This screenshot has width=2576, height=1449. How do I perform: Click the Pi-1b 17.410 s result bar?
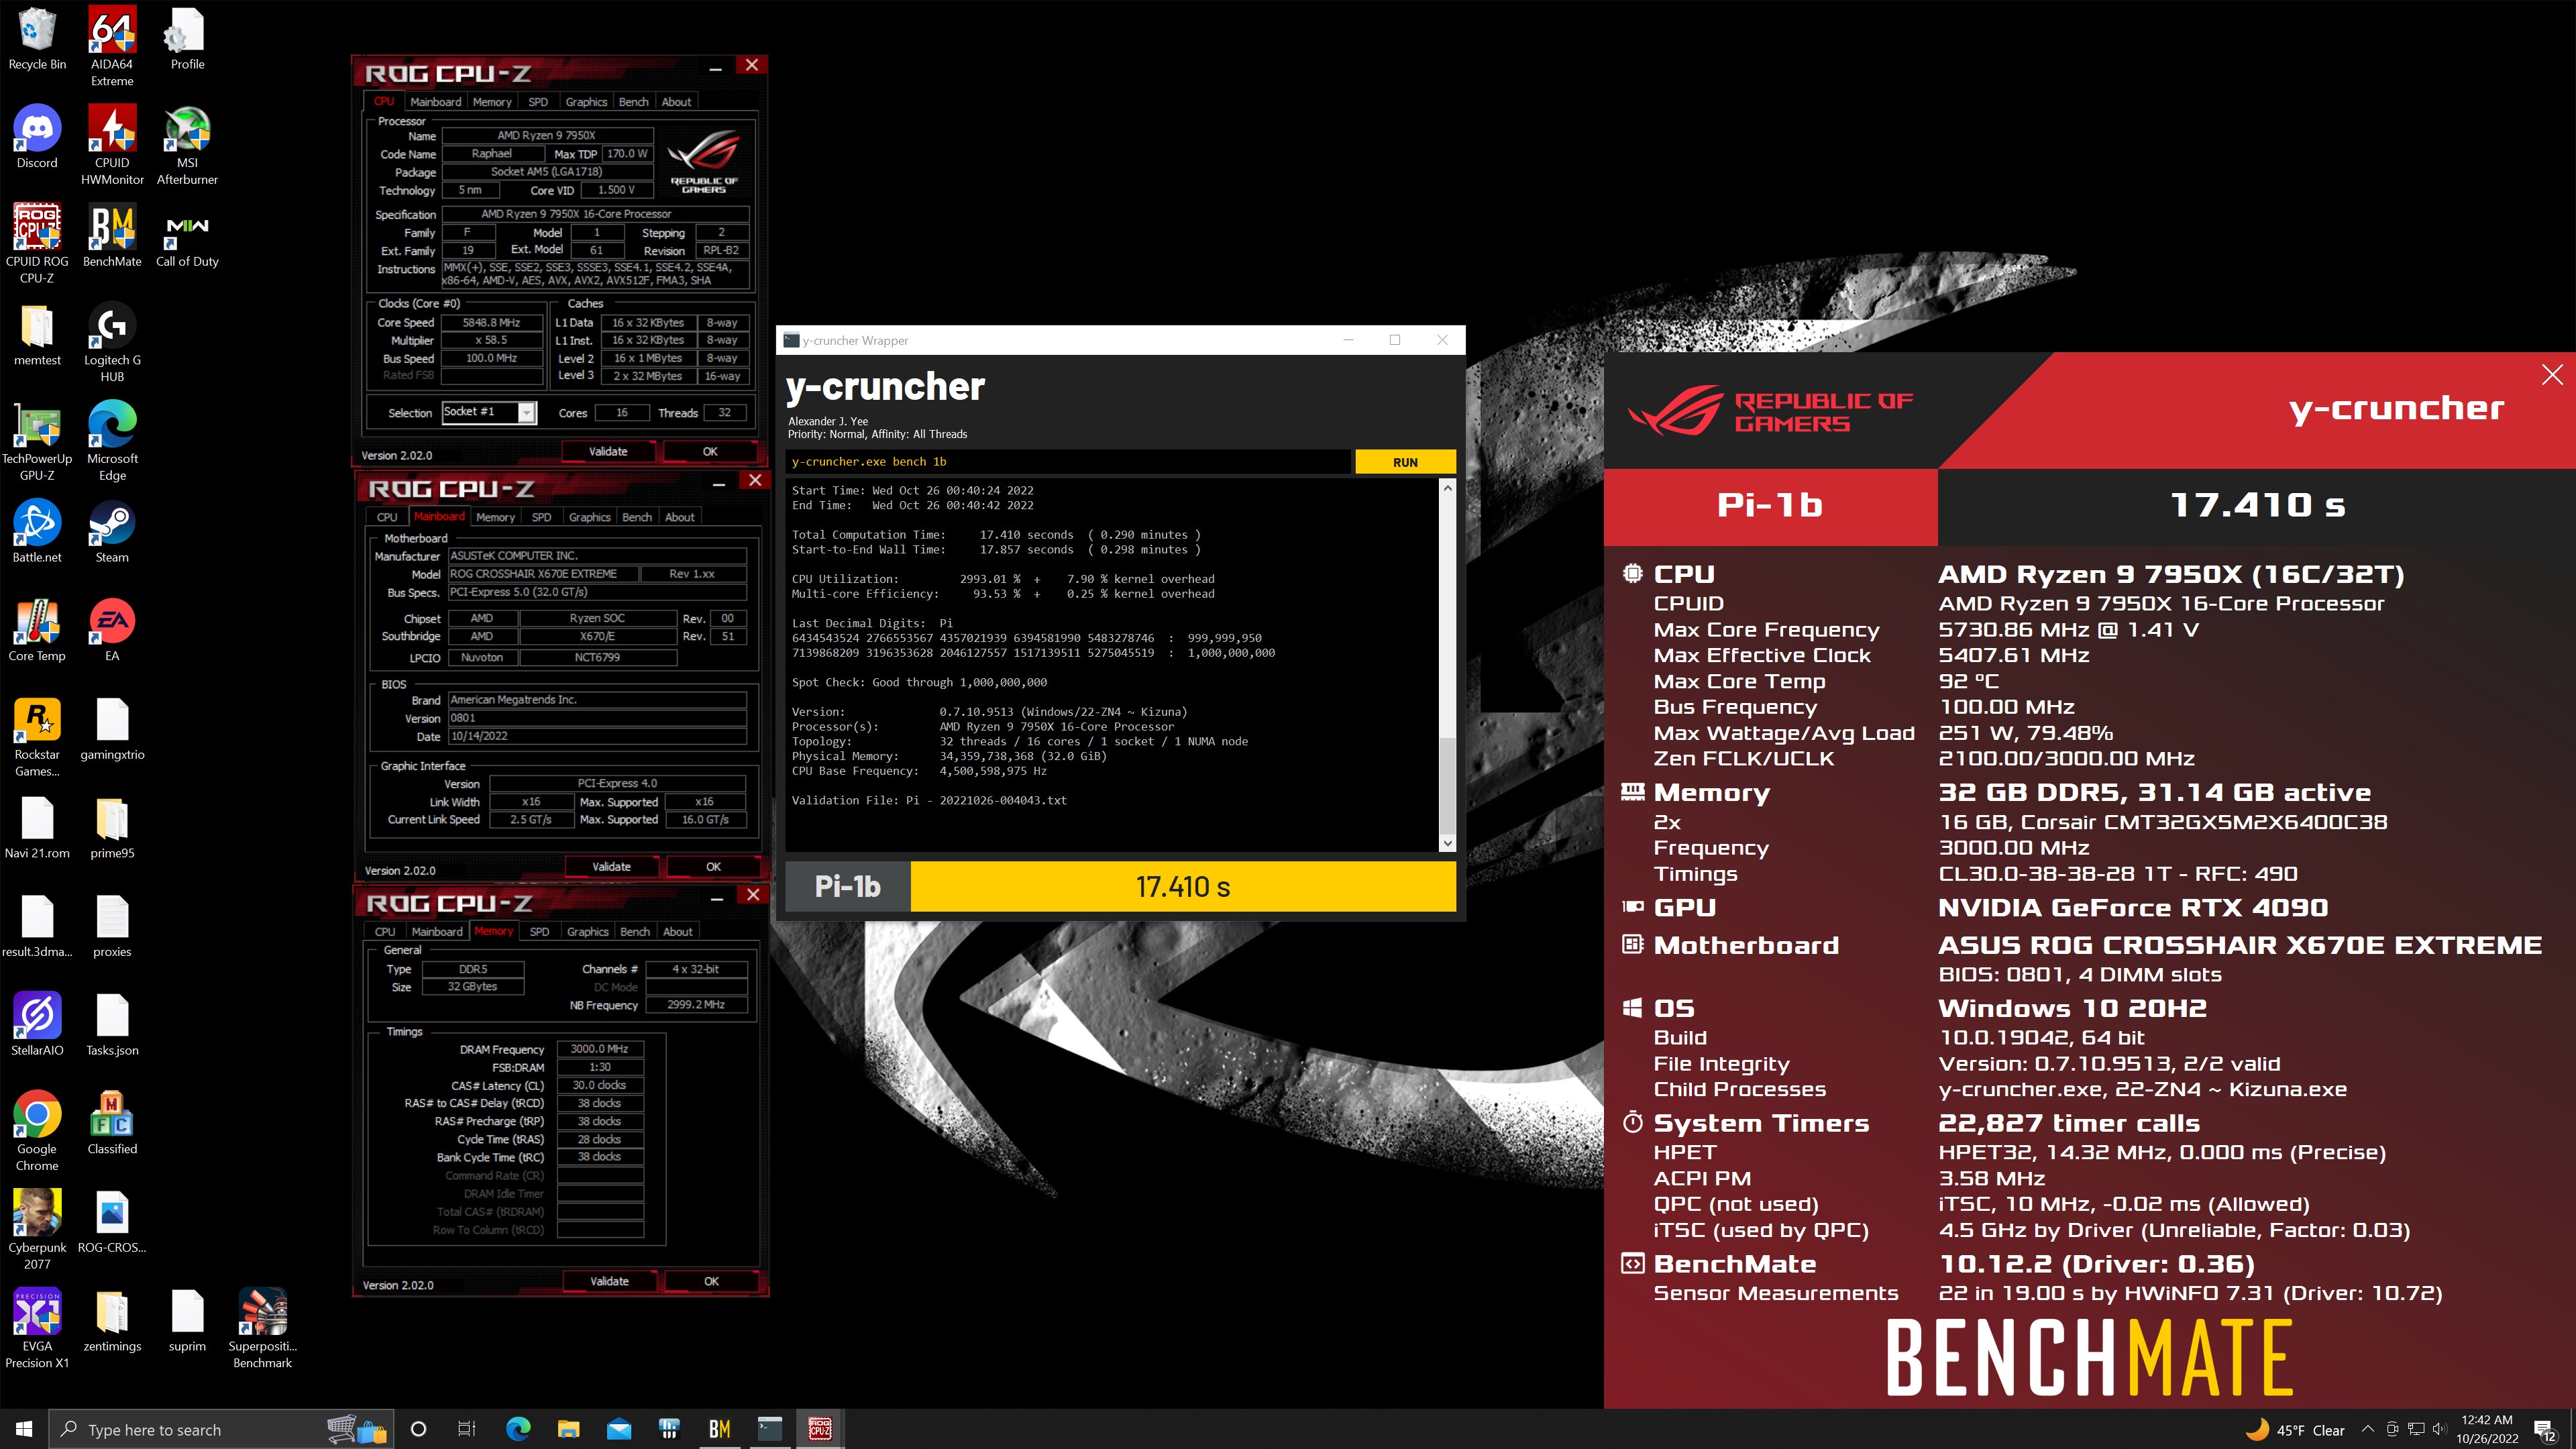1120,887
